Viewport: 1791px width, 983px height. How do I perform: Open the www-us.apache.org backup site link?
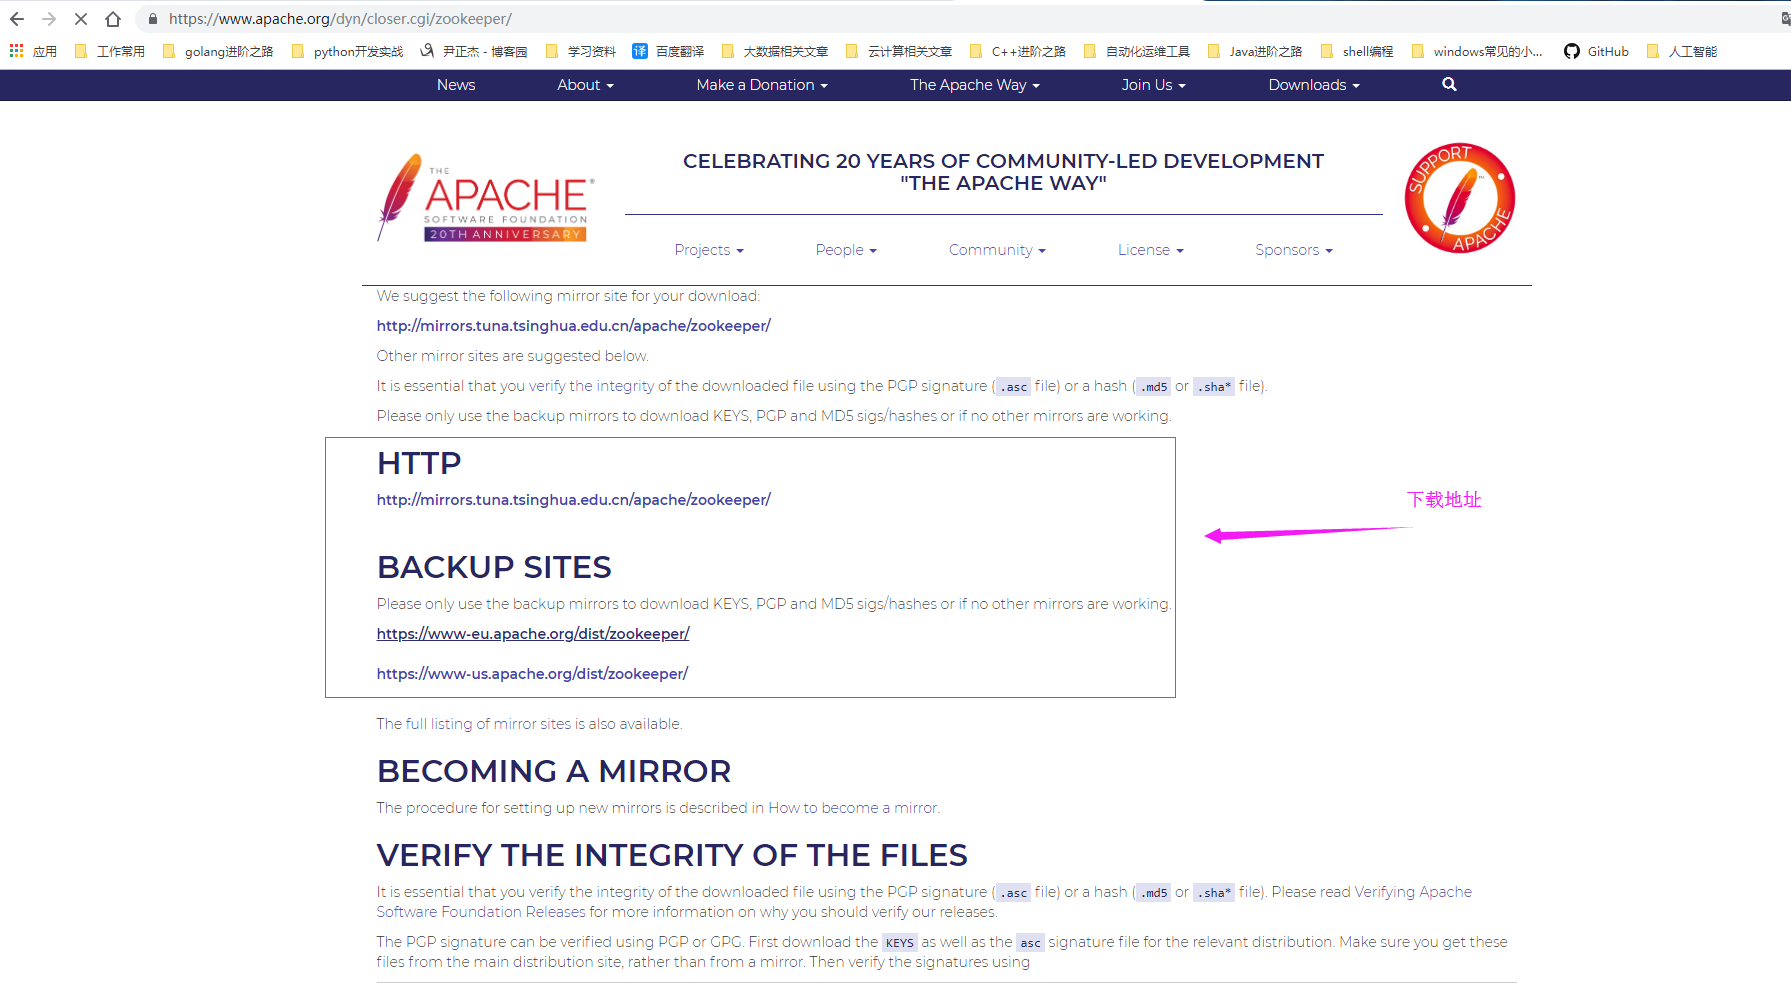[x=532, y=674]
